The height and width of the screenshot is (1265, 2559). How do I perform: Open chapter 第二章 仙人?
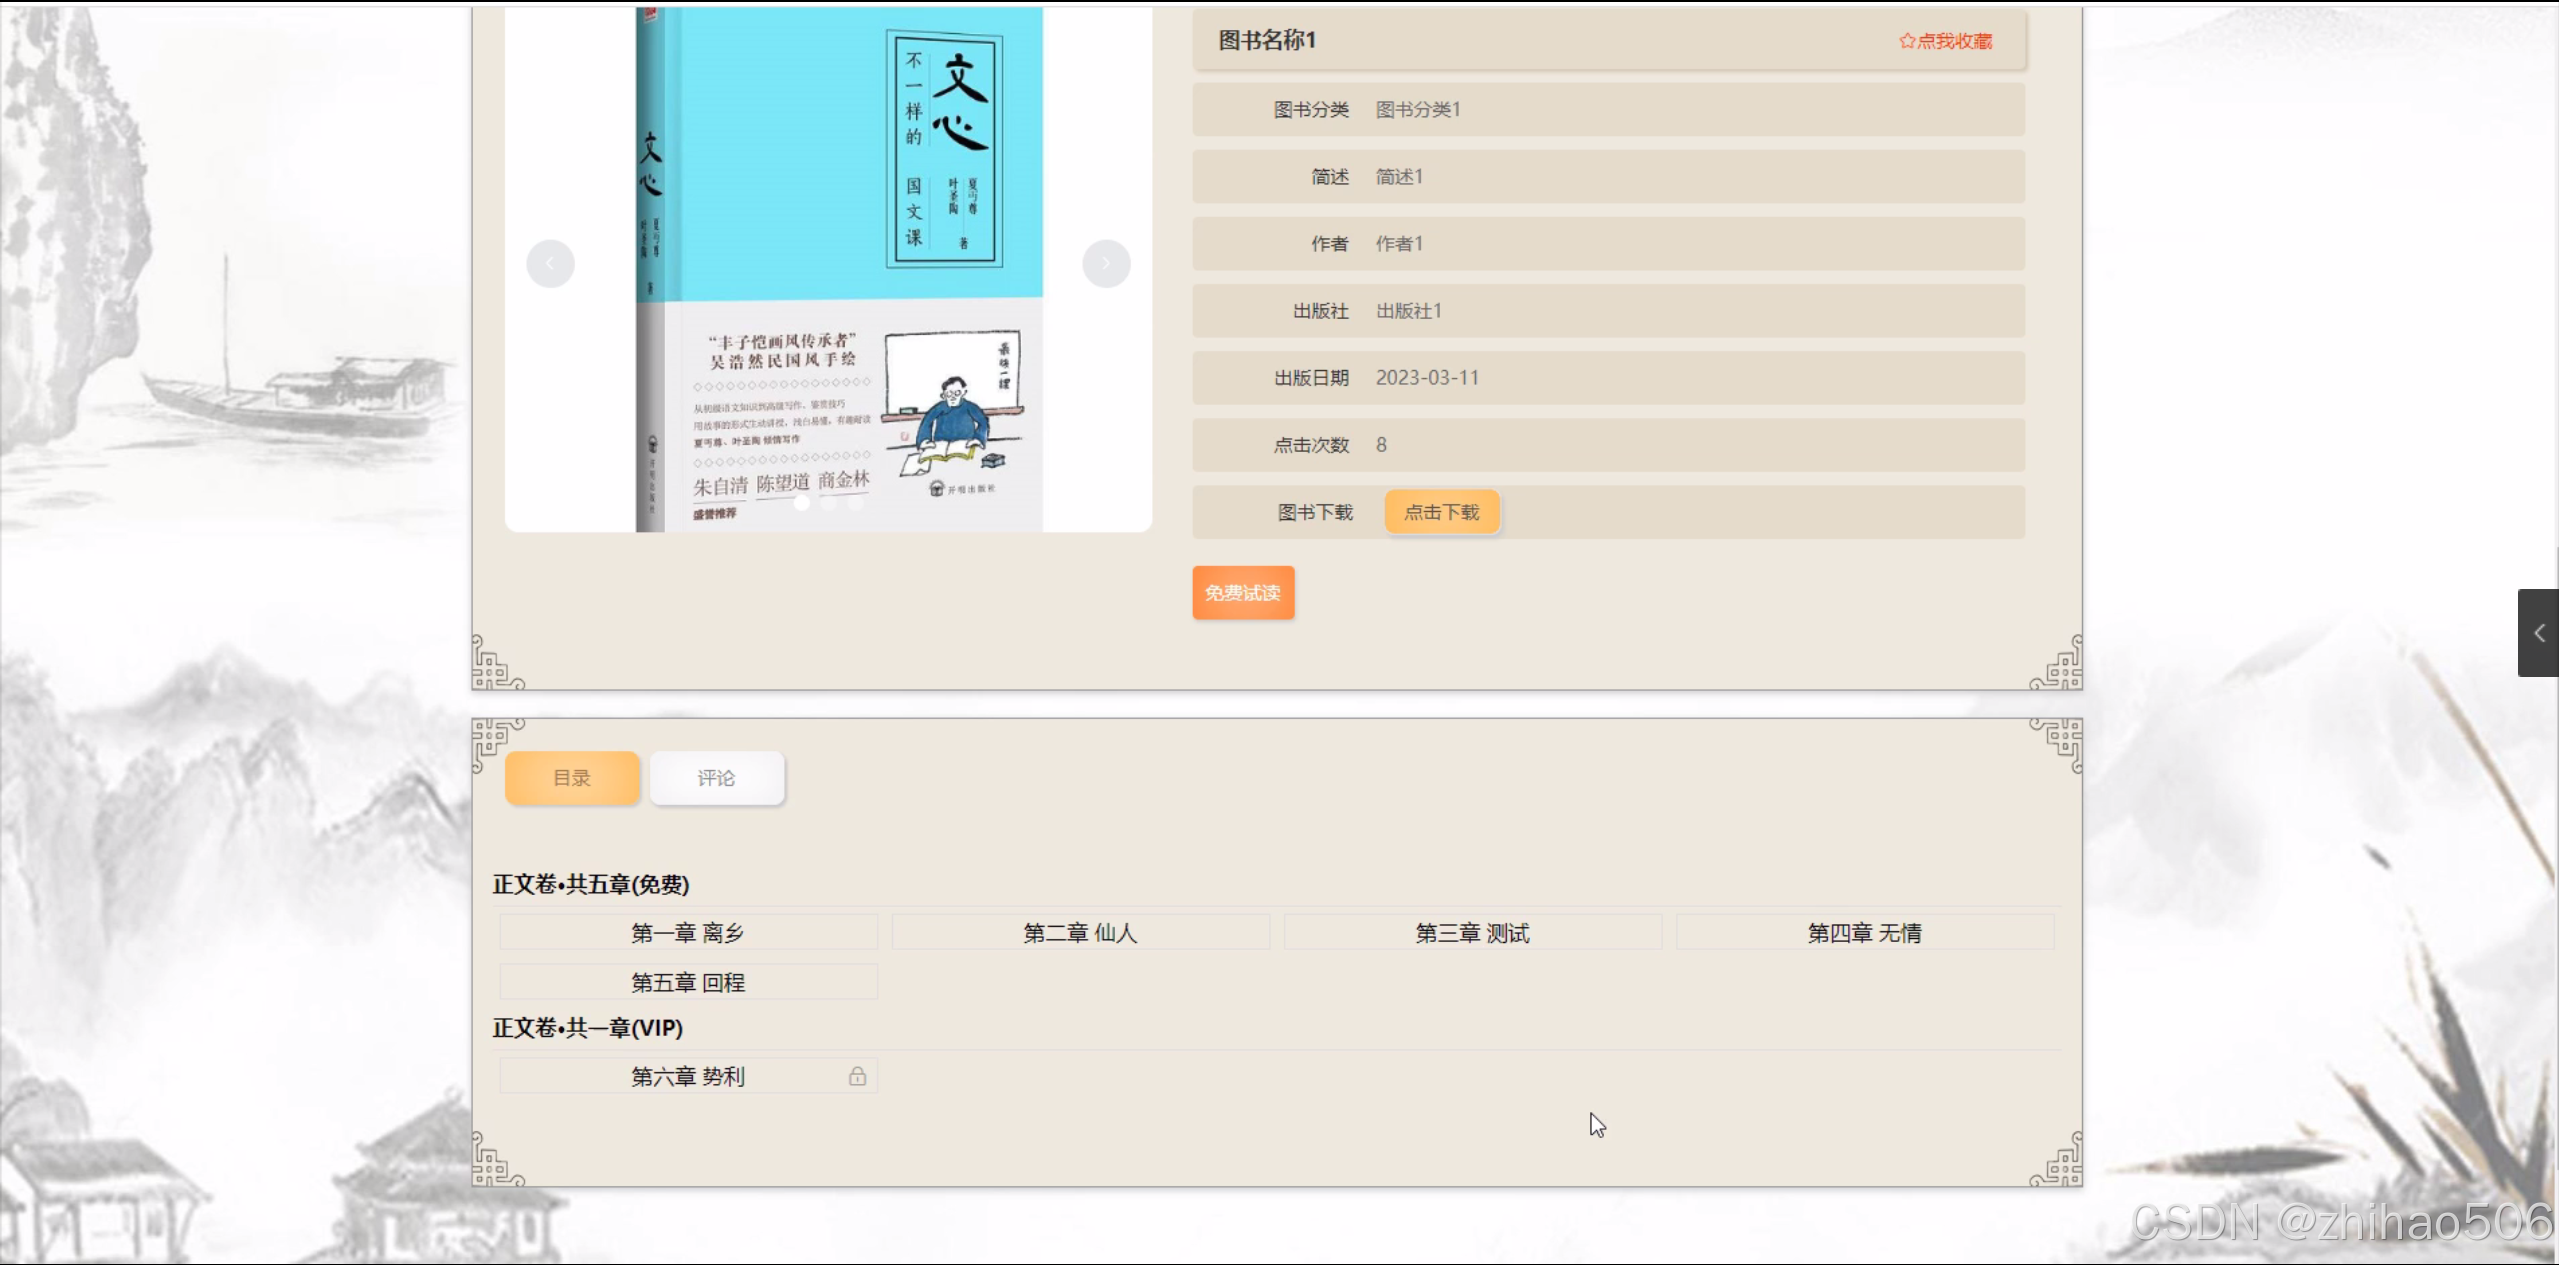[1080, 933]
